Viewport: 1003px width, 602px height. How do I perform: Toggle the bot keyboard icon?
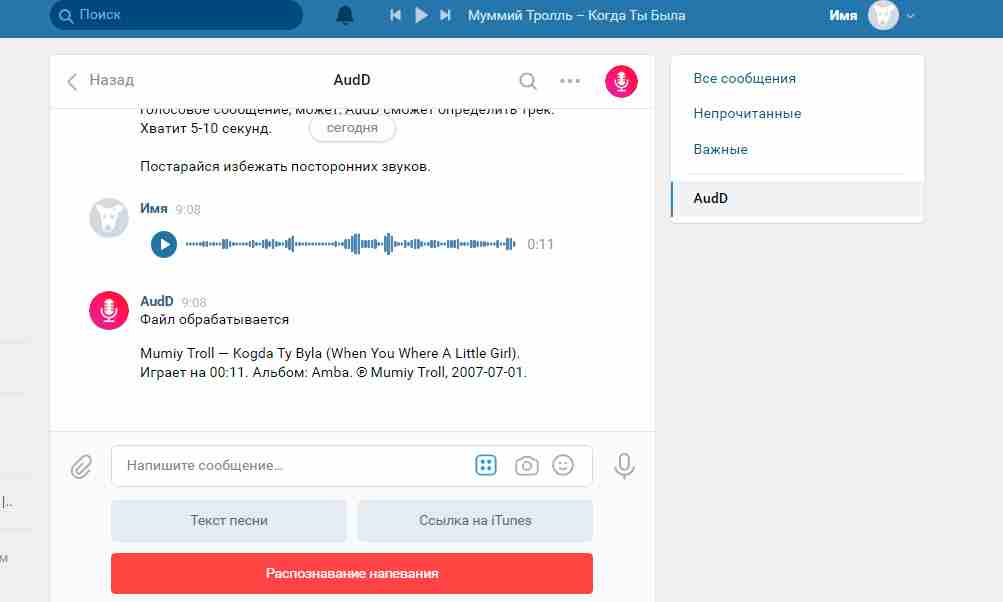tap(486, 465)
